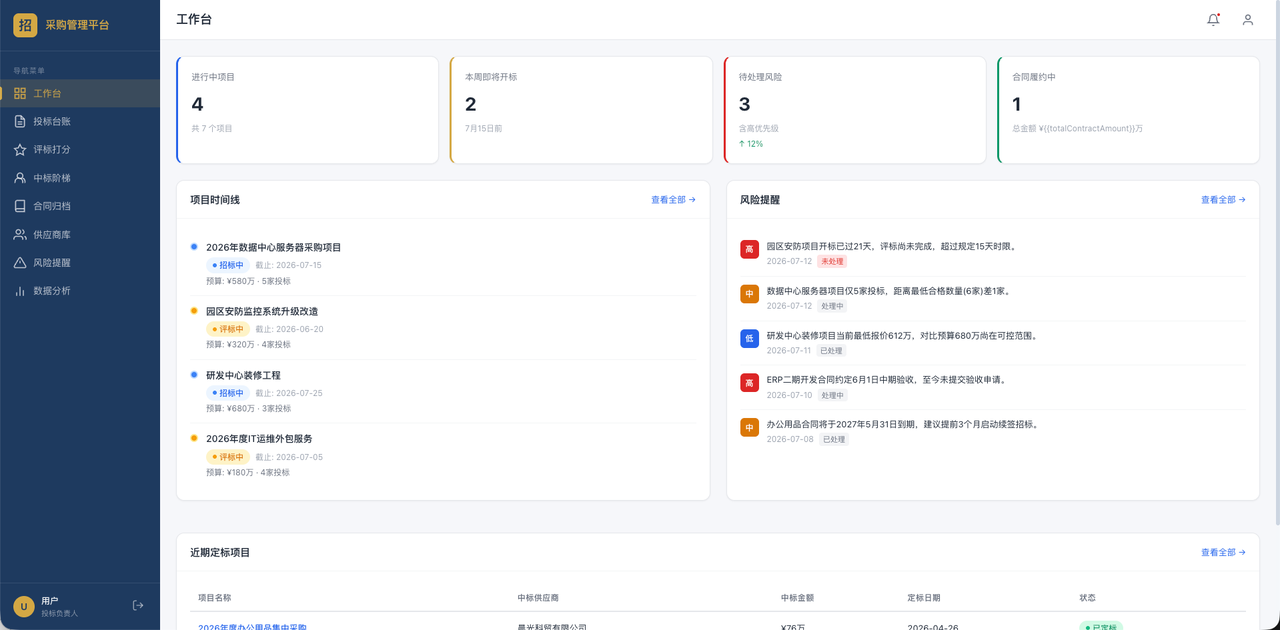Screen dimensions: 1280x630
Task: Go to 中标阶梯 in the sidebar
Action: coord(80,178)
